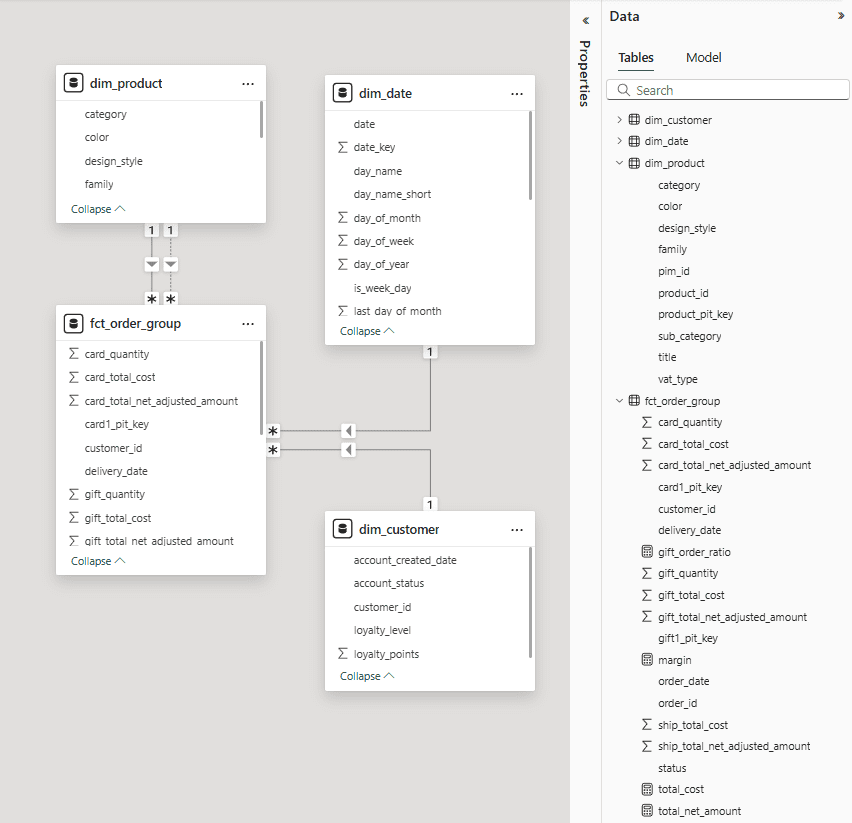Click the dim_customer table database icon
852x823 pixels.
342,529
